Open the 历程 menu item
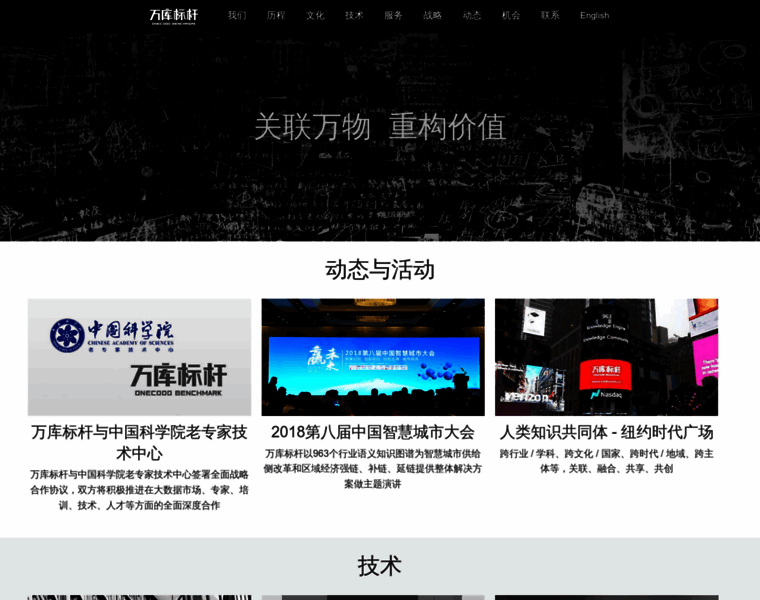This screenshot has width=760, height=600. point(276,16)
